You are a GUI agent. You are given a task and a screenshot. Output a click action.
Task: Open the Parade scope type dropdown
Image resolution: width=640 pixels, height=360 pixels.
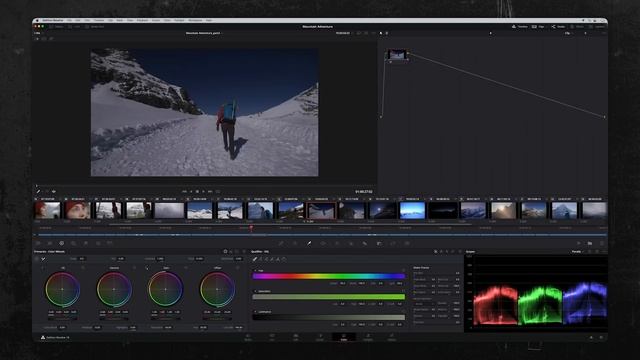tap(577, 252)
